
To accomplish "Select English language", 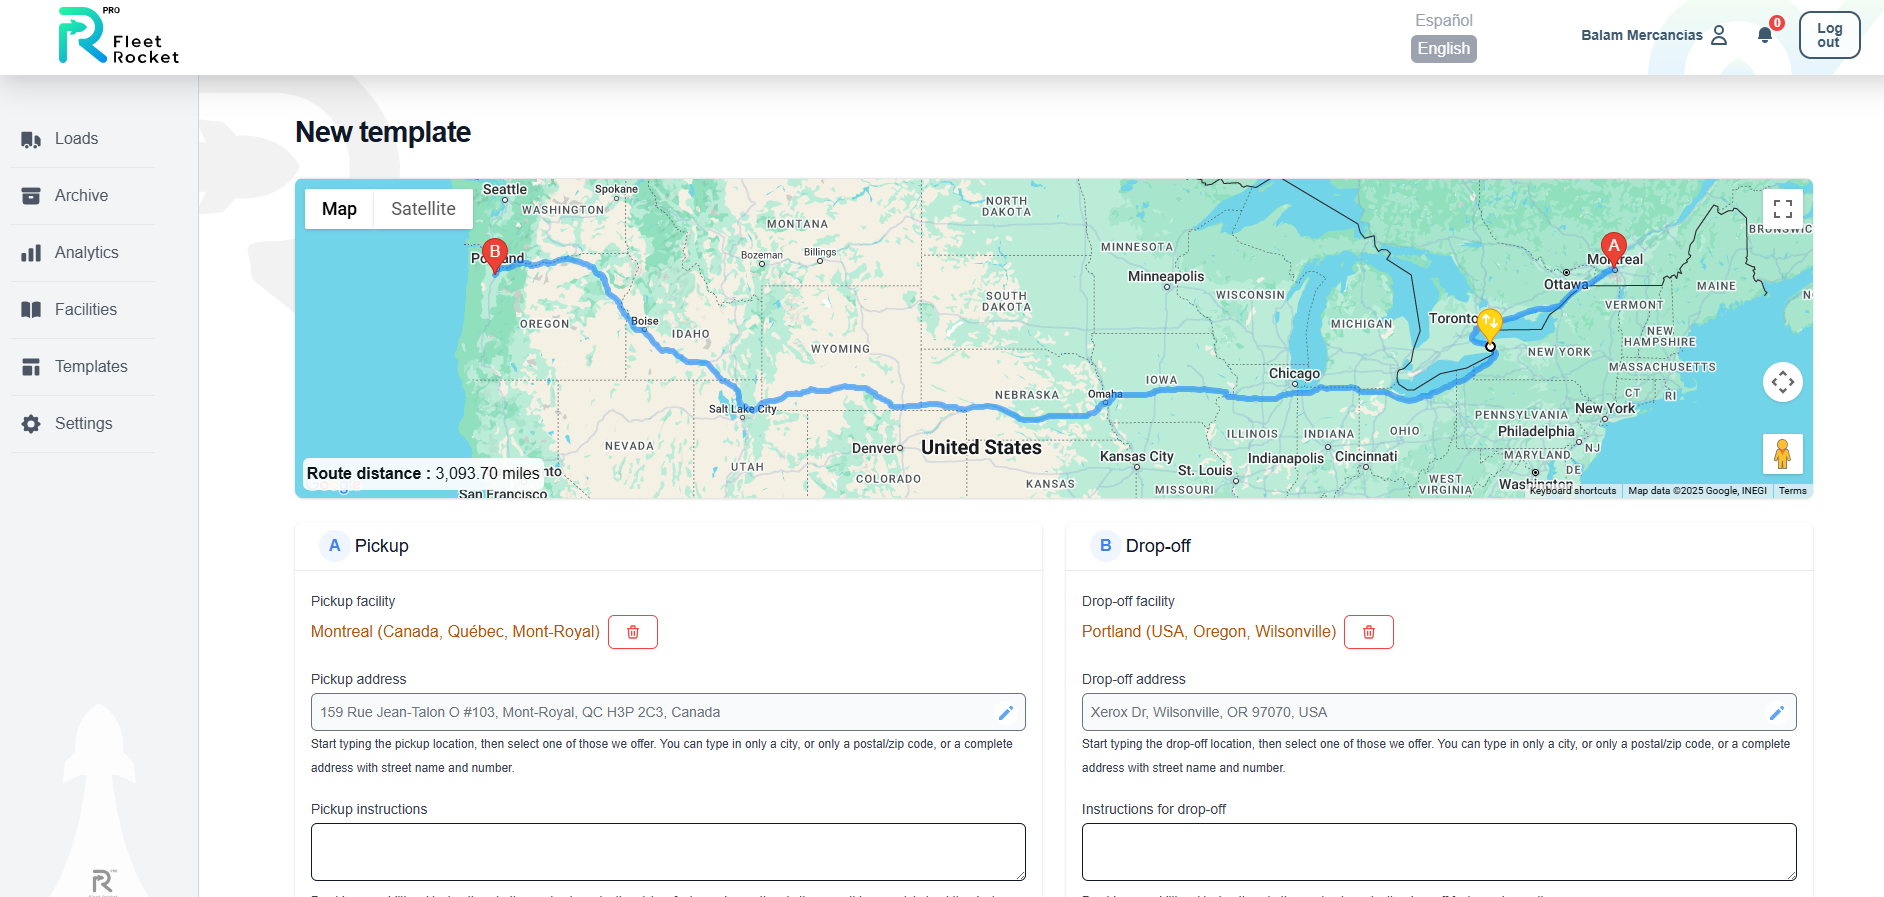I will [x=1444, y=49].
